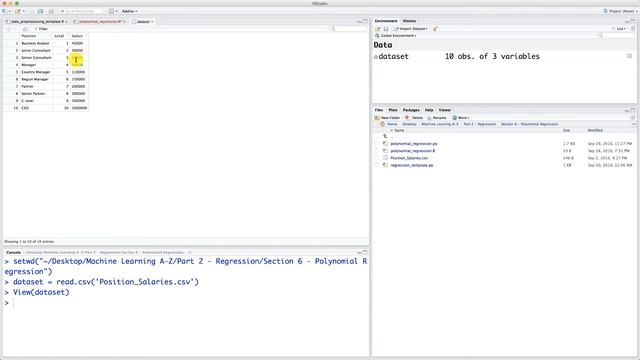Screen dimensions: 640x360
Task: Select the Junior Consultant cell
Action: (x=36, y=51)
